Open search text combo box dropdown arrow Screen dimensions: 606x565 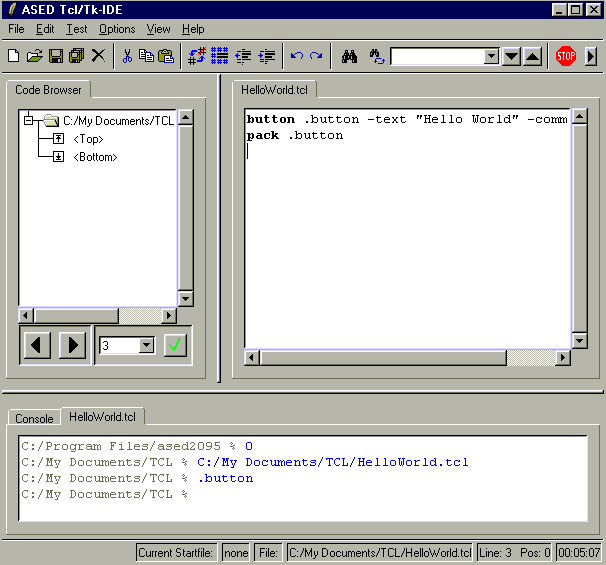[x=491, y=56]
